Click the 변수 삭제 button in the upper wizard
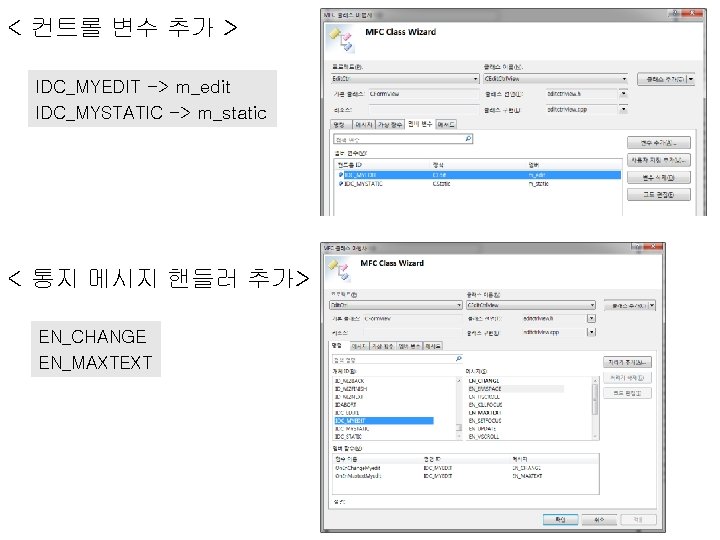This screenshot has height=540, width=720. point(659,178)
